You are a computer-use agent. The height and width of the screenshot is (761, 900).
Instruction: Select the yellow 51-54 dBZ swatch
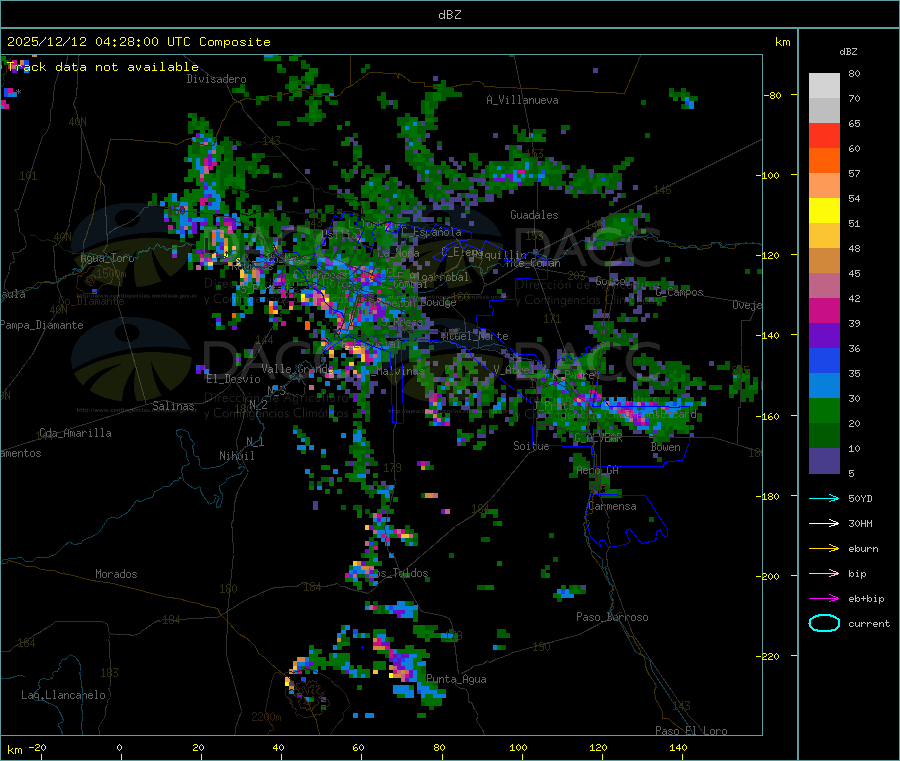[824, 211]
